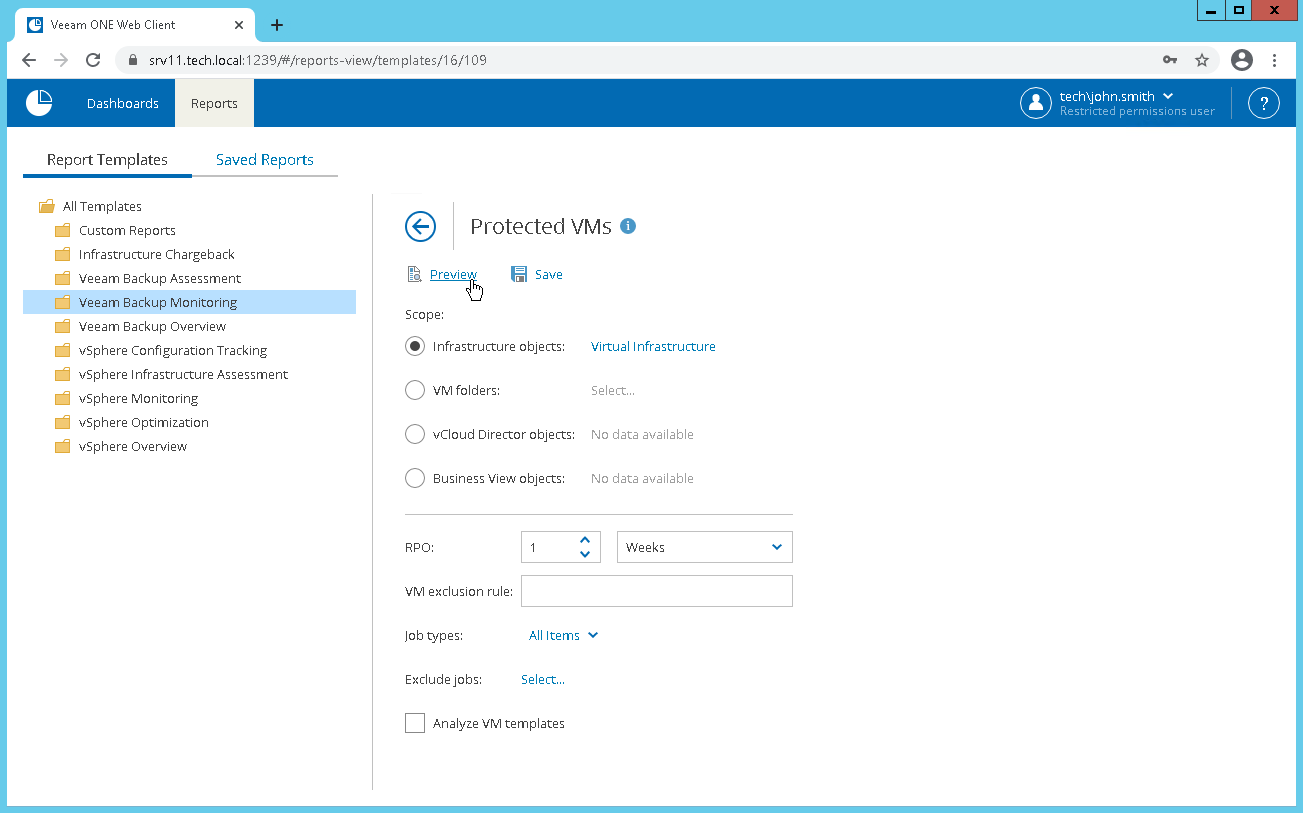This screenshot has width=1303, height=813.
Task: Click the Preview link
Action: pos(453,275)
